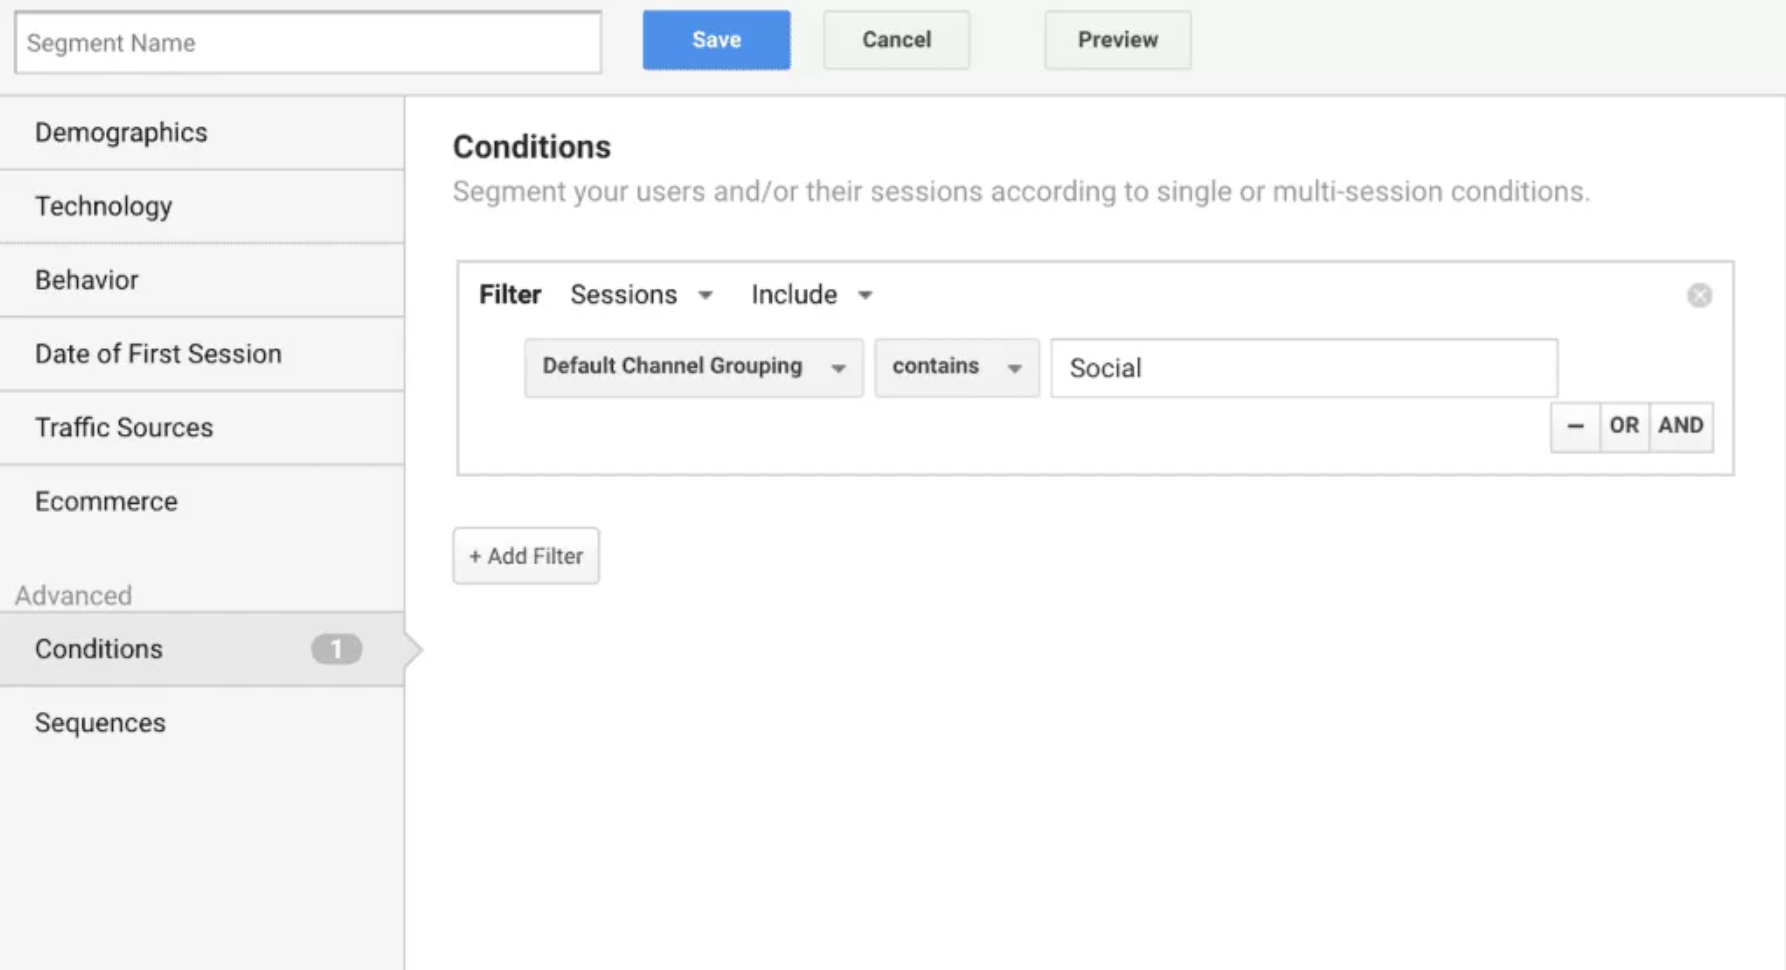This screenshot has width=1786, height=970.
Task: Click the + Add Filter button
Action: tap(526, 556)
